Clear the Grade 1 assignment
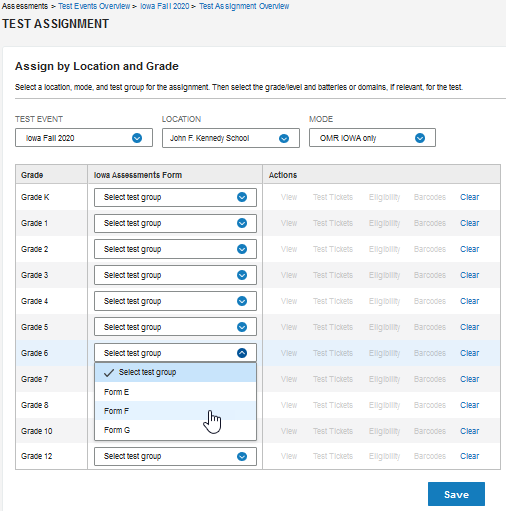This screenshot has width=506, height=511. (x=470, y=223)
